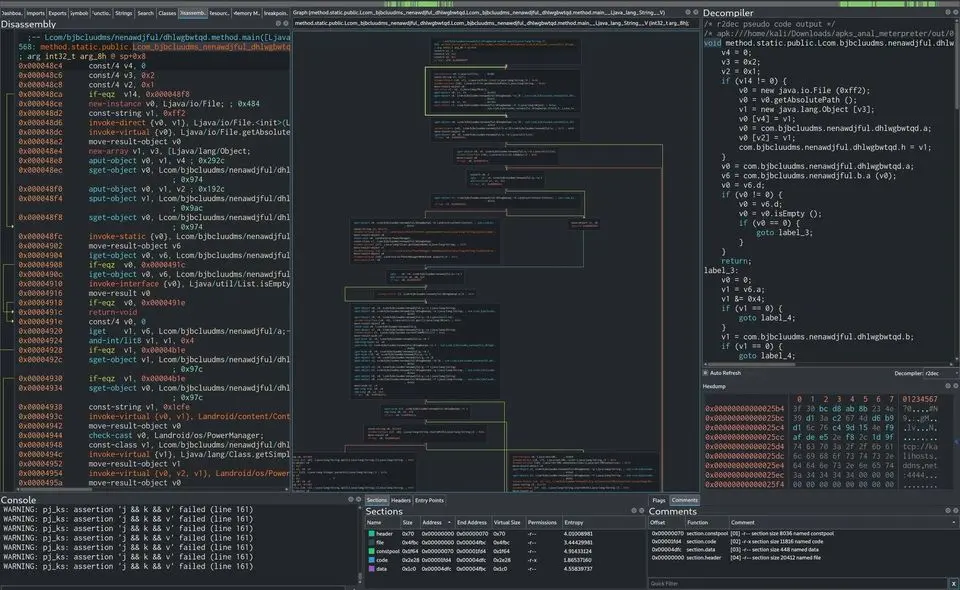The width and height of the screenshot is (960, 590).
Task: Open the Dashboard tab
Action: pyautogui.click(x=11, y=13)
